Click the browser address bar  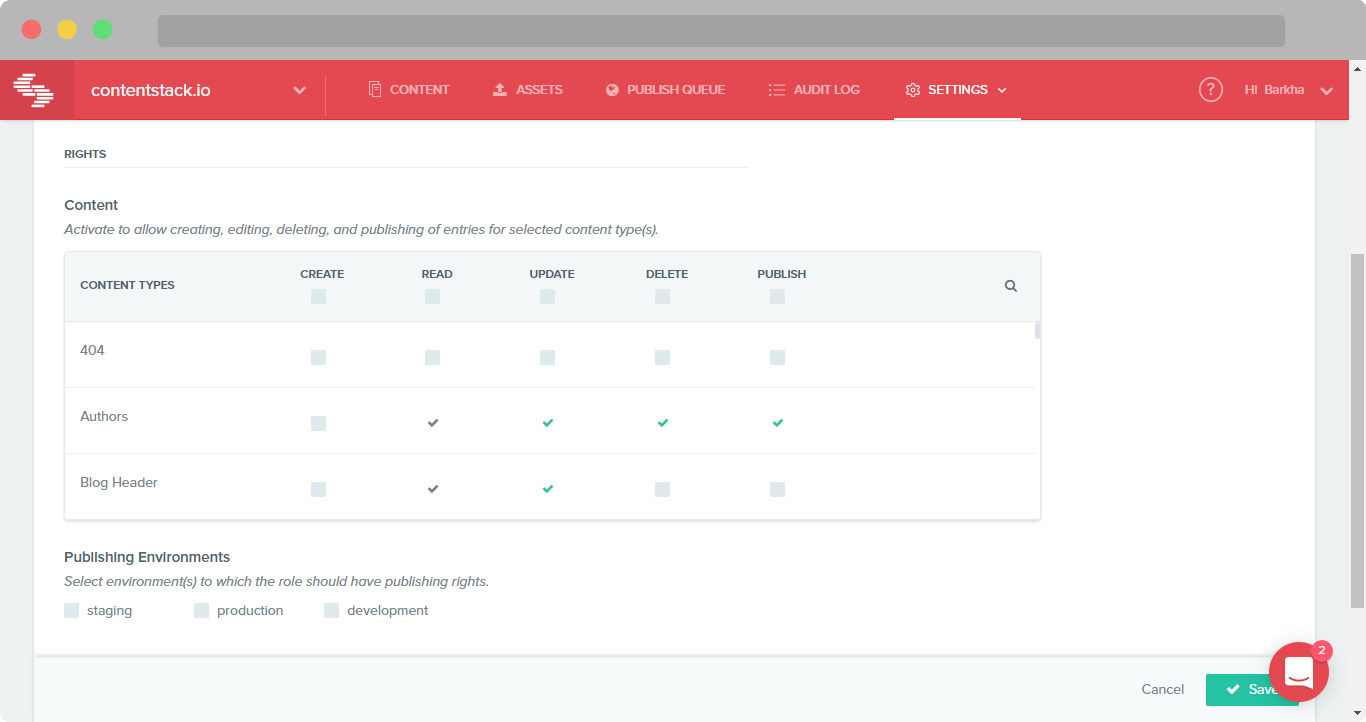721,30
